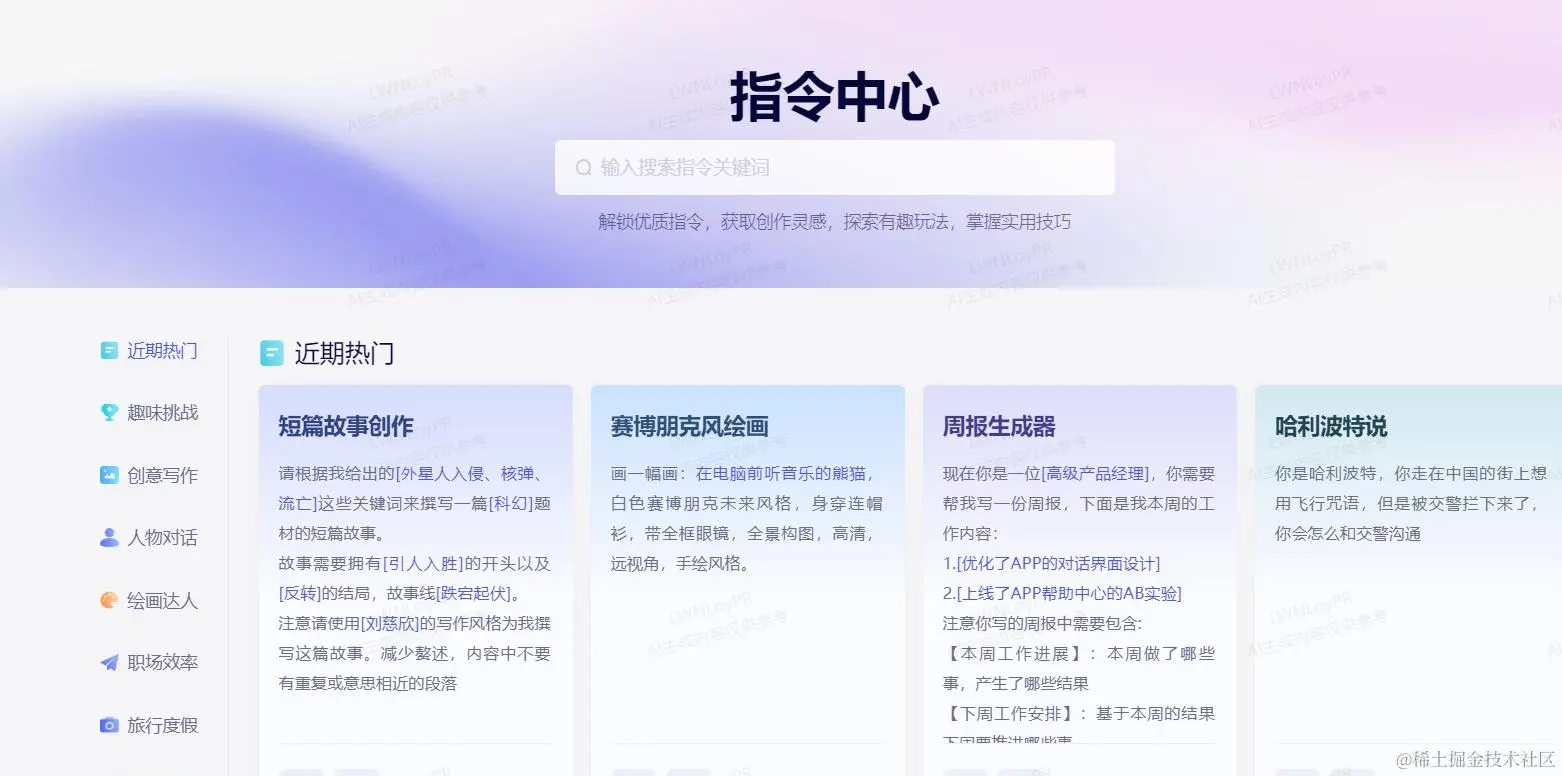The height and width of the screenshot is (776, 1562).
Task: Click the 人物对话 person icon
Action: point(109,537)
